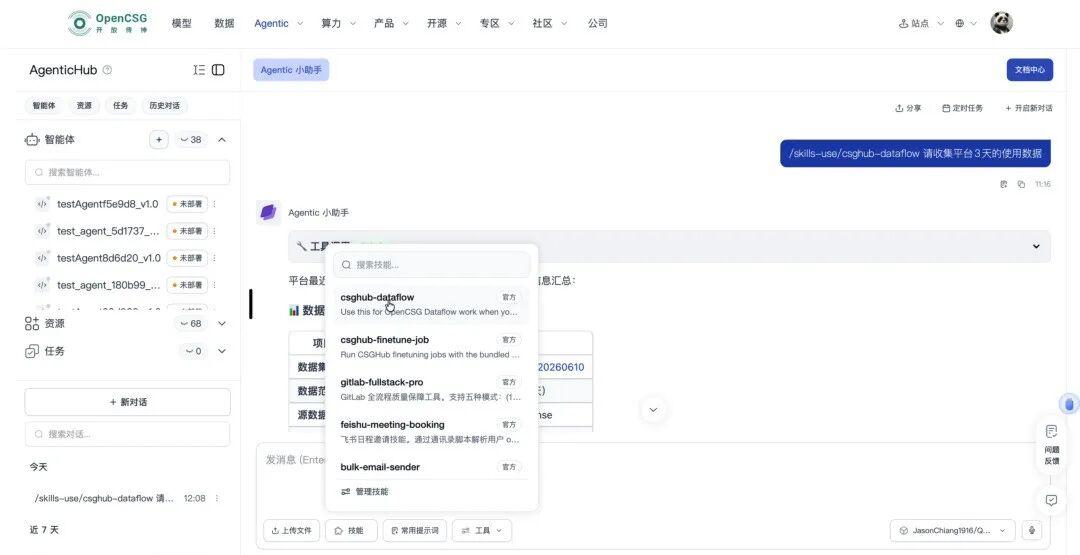Viewport: 1080px width, 555px height.
Task: Click scroll-to-bottom round arrow button
Action: pos(653,410)
